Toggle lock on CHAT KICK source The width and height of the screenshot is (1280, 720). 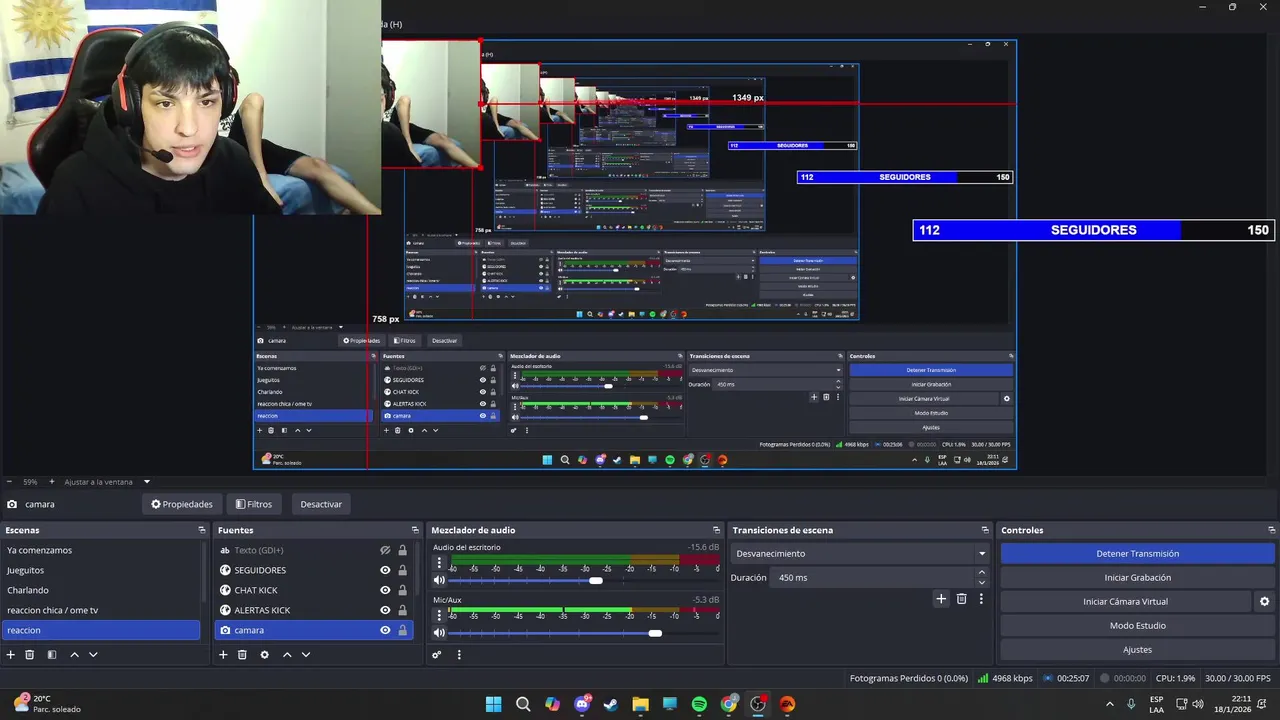click(403, 590)
